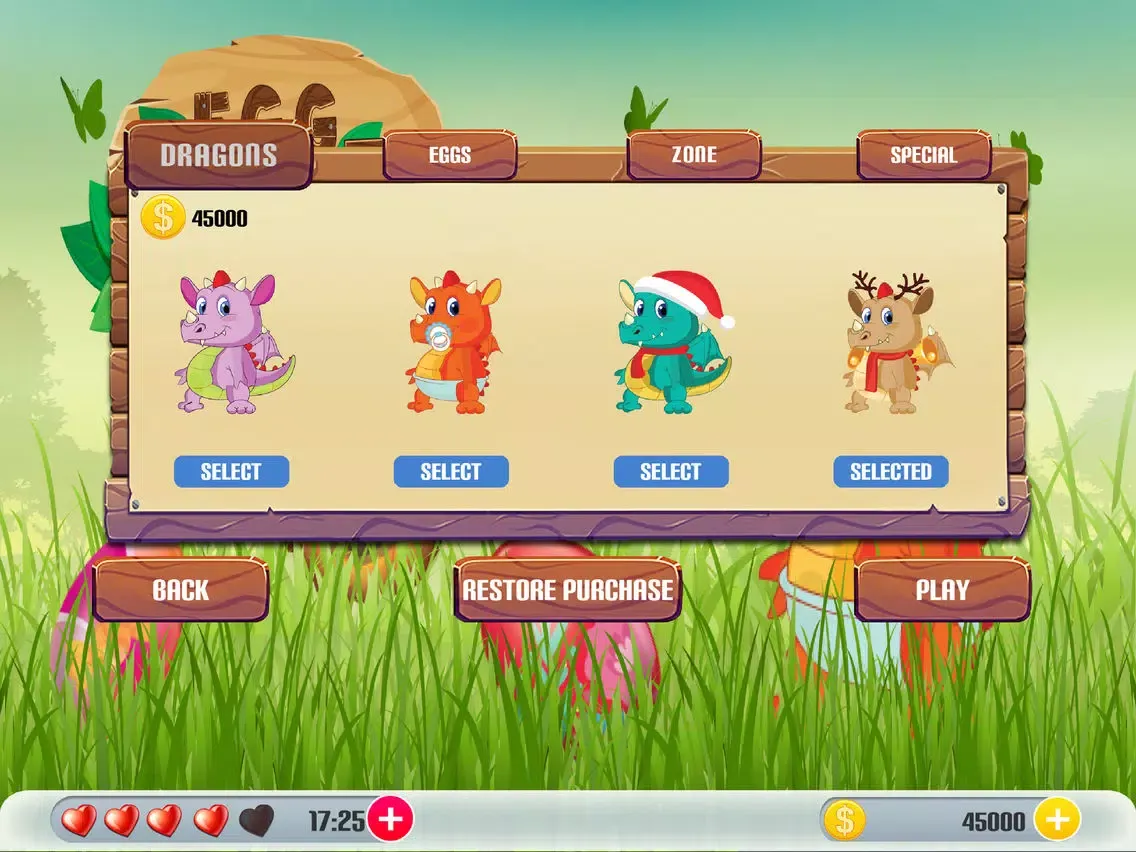Click the teal Christmas dragon image
The height and width of the screenshot is (852, 1136).
point(674,342)
